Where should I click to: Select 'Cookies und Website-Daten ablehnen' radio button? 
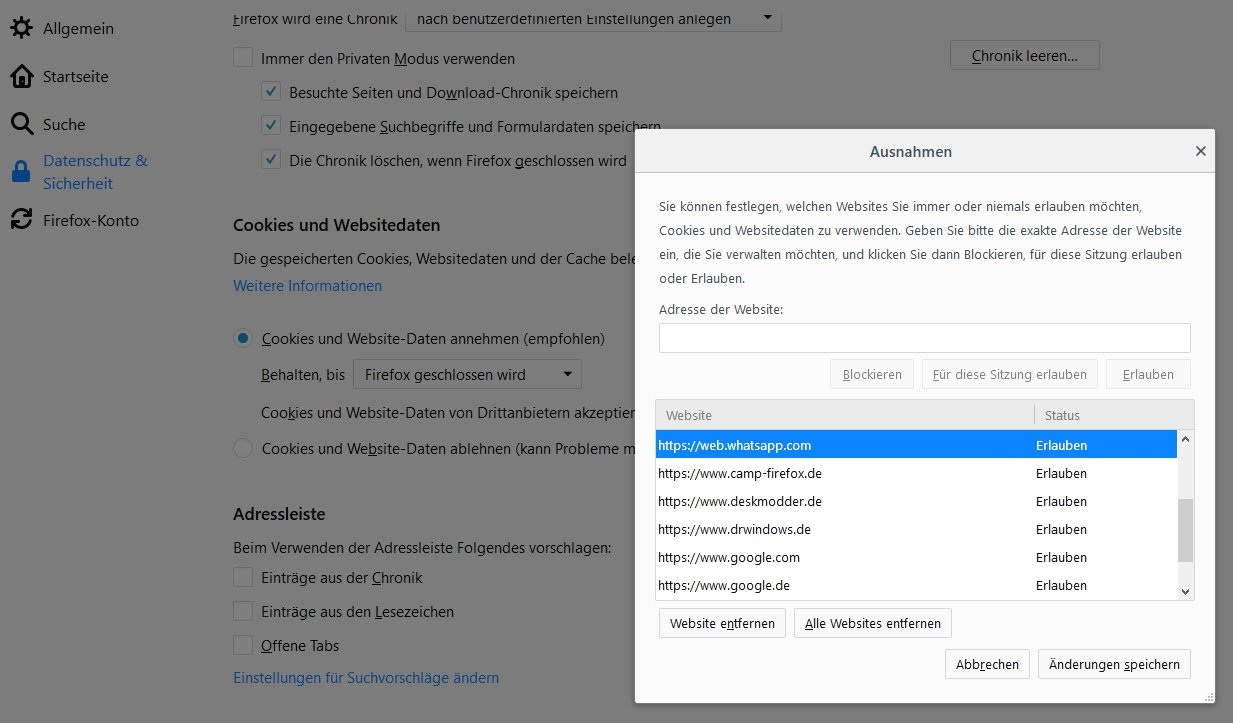[x=243, y=448]
